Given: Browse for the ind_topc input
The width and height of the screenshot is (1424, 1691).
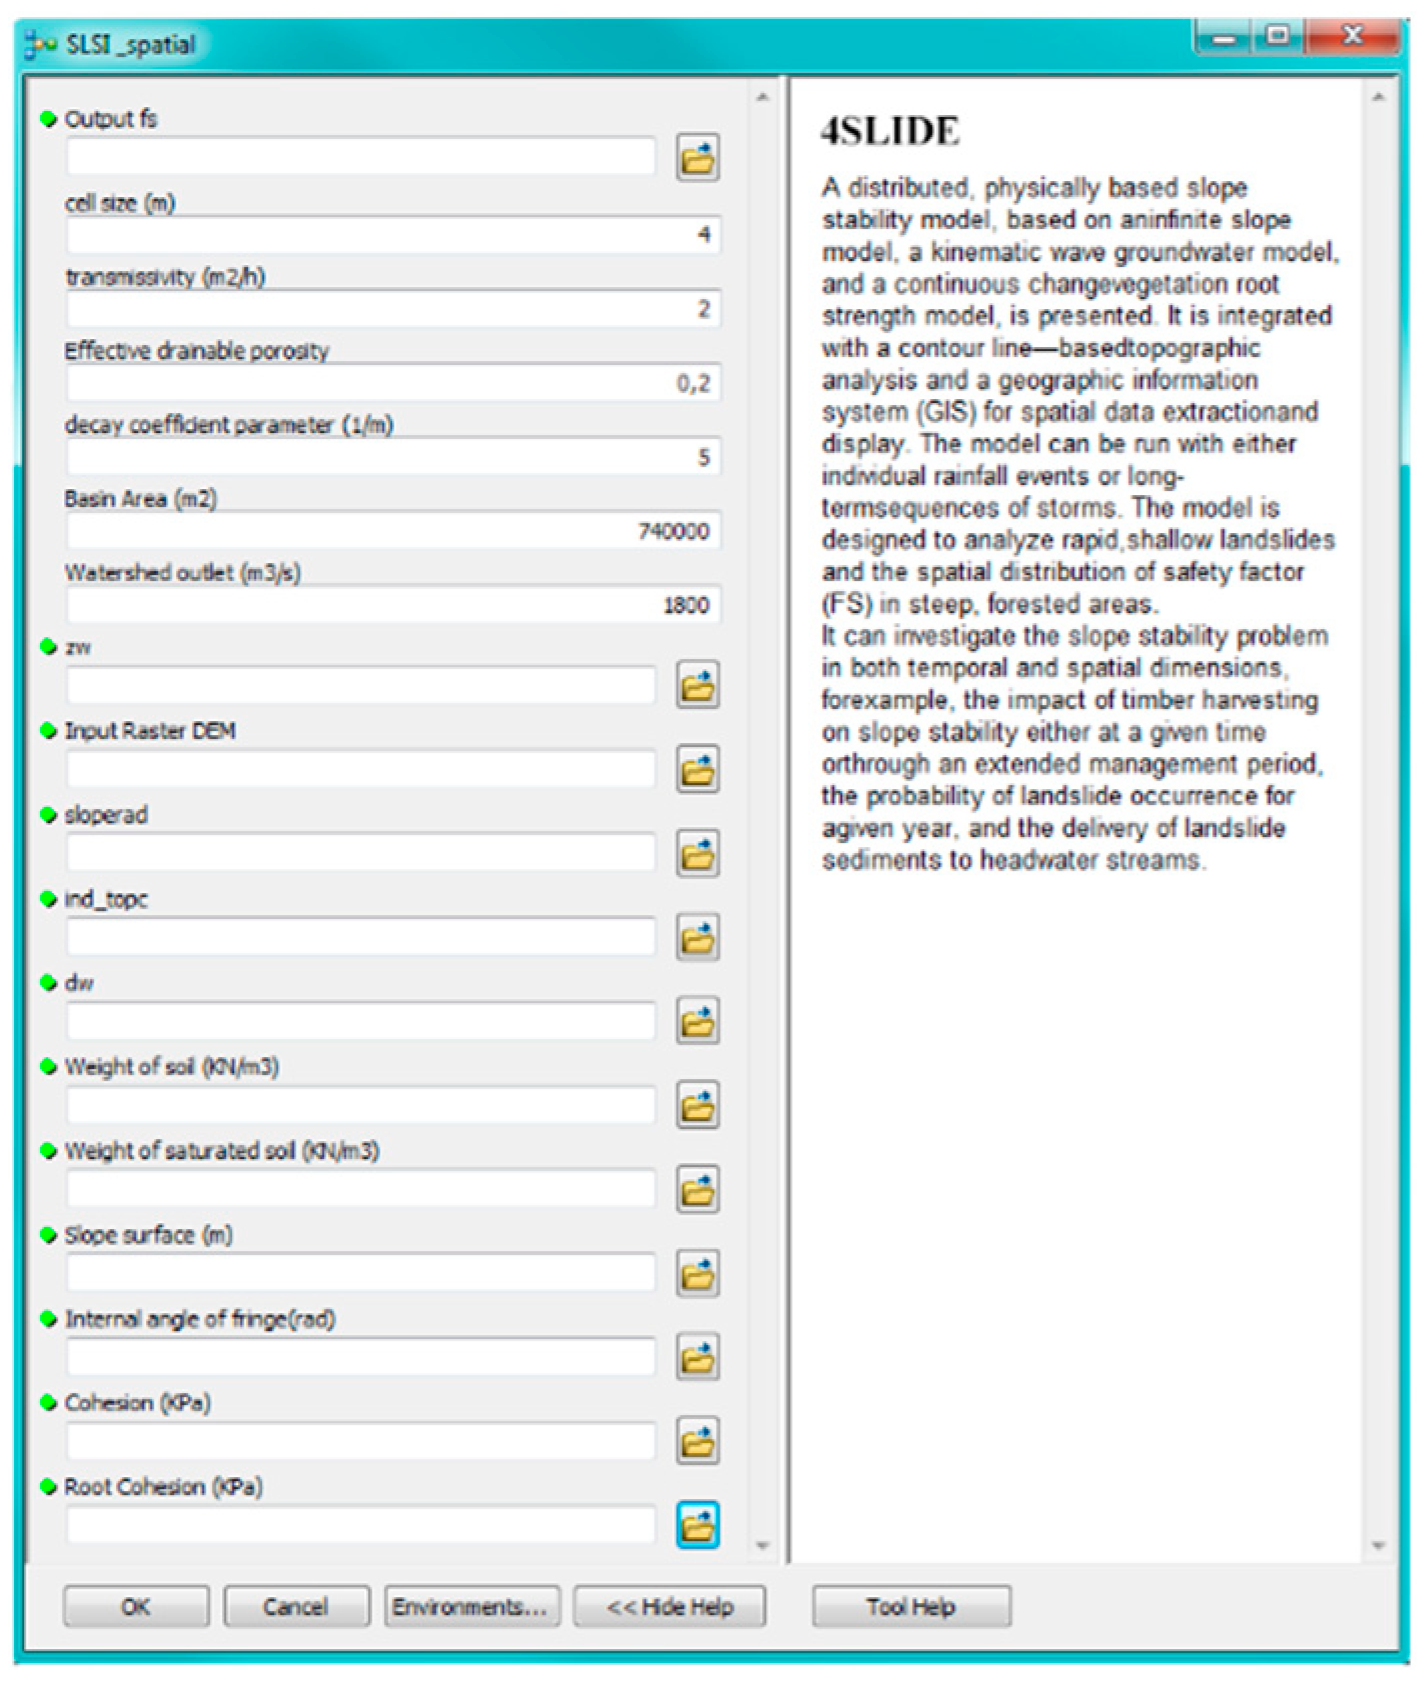Looking at the screenshot, I should pos(698,937).
